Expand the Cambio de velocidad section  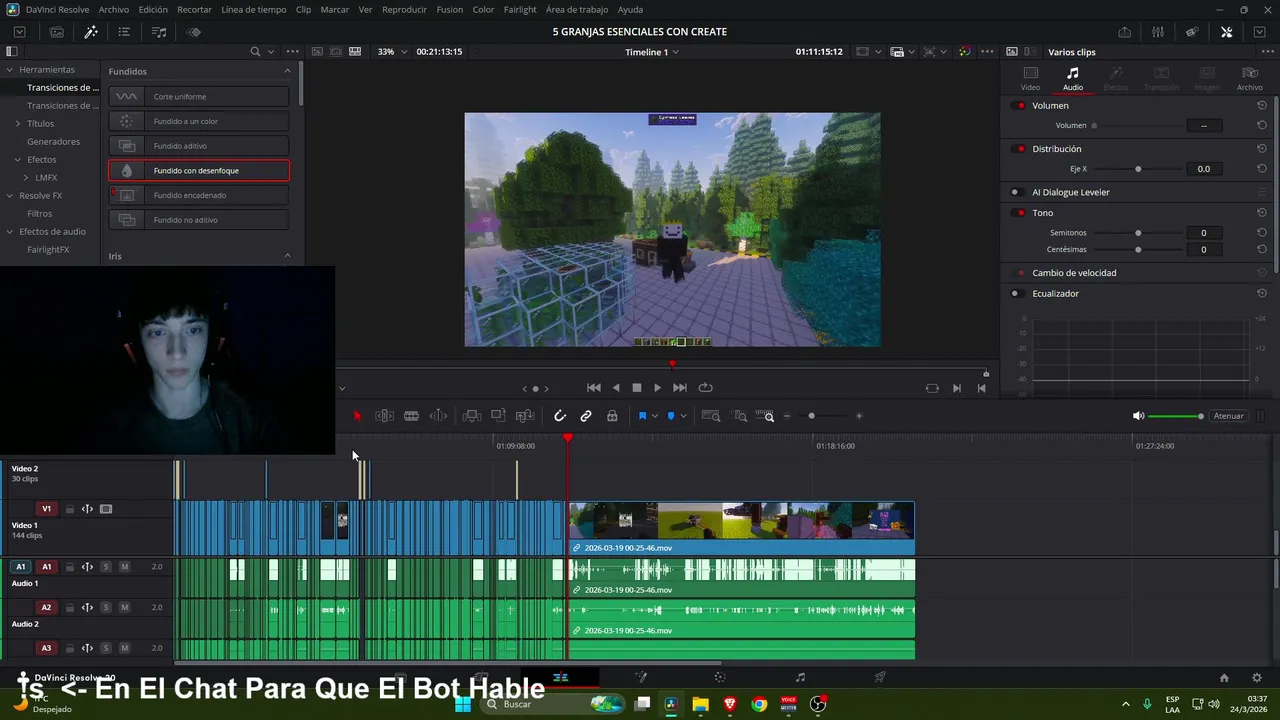pyautogui.click(x=1074, y=273)
